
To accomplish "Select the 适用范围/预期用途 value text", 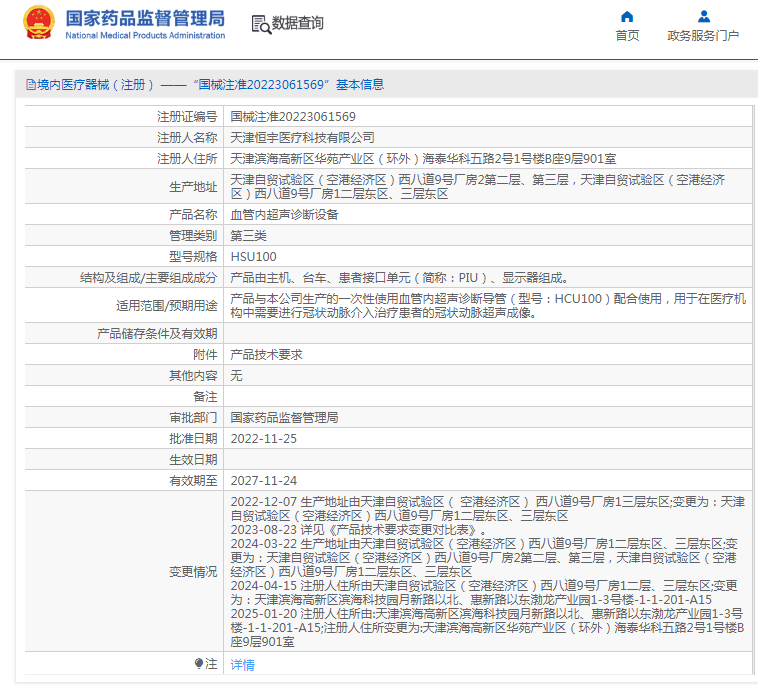I will pos(488,306).
